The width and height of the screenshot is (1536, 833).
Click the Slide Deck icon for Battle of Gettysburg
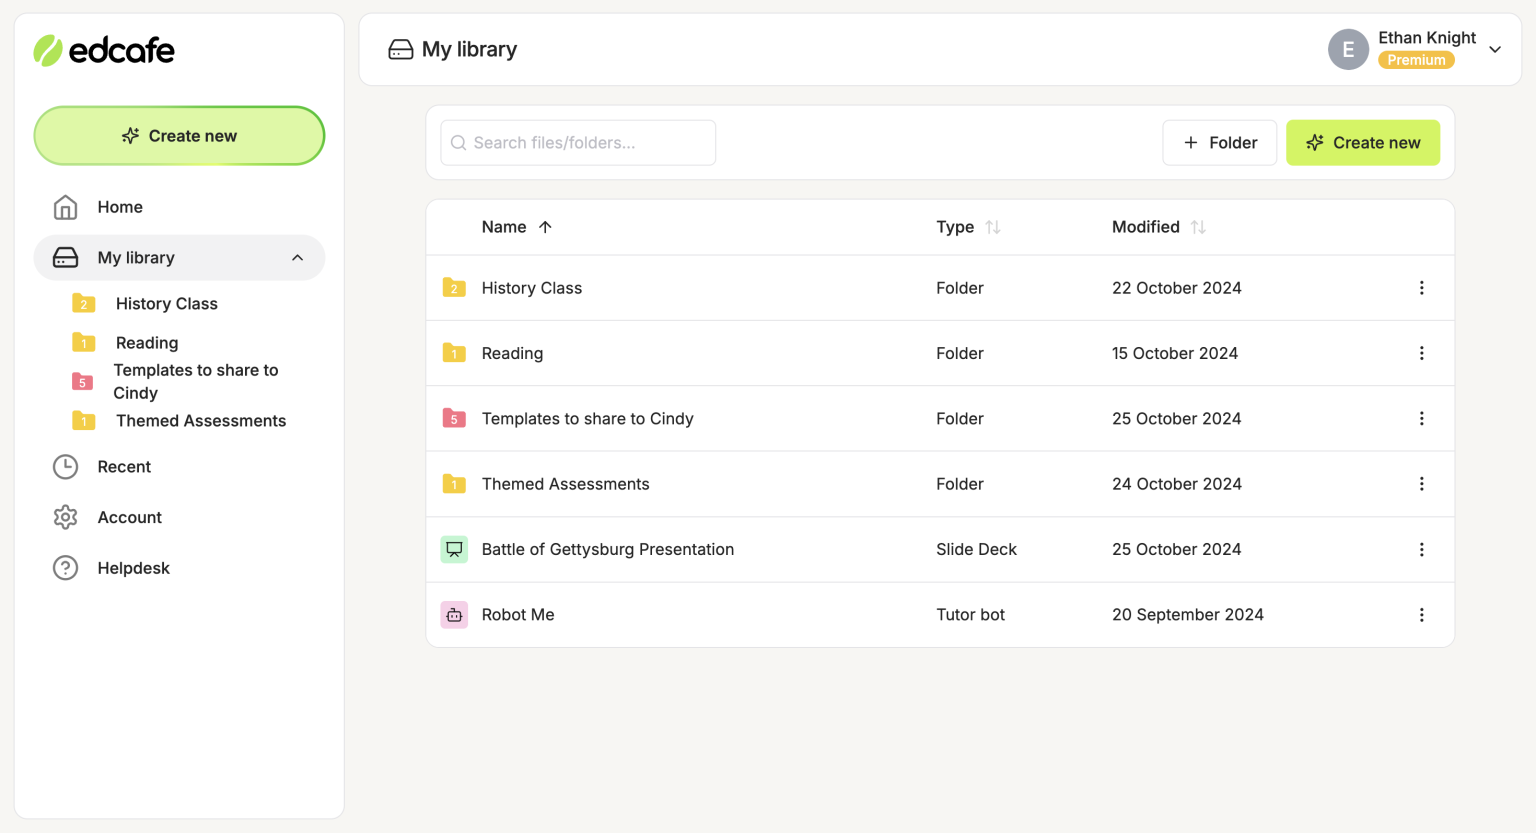click(x=454, y=549)
